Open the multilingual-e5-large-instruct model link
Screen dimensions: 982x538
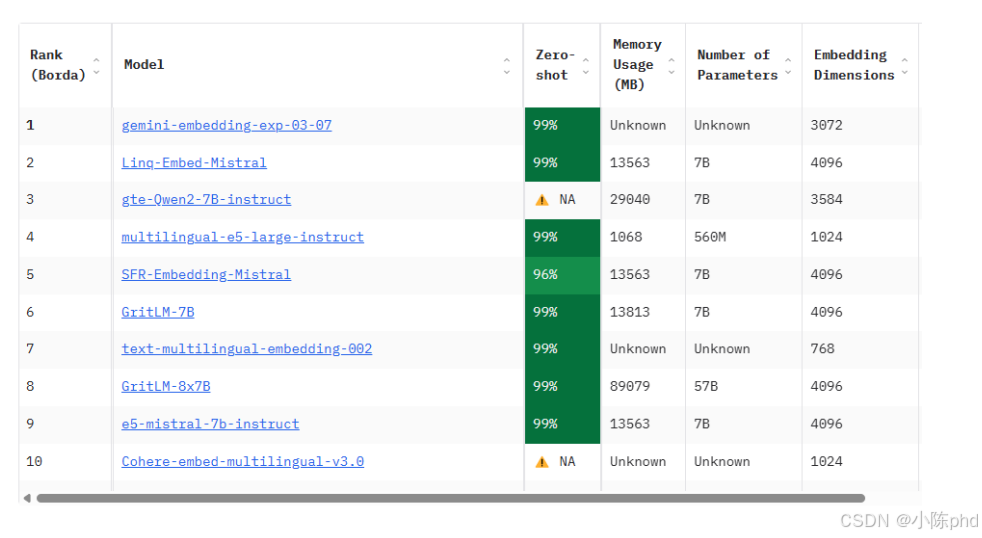point(242,237)
